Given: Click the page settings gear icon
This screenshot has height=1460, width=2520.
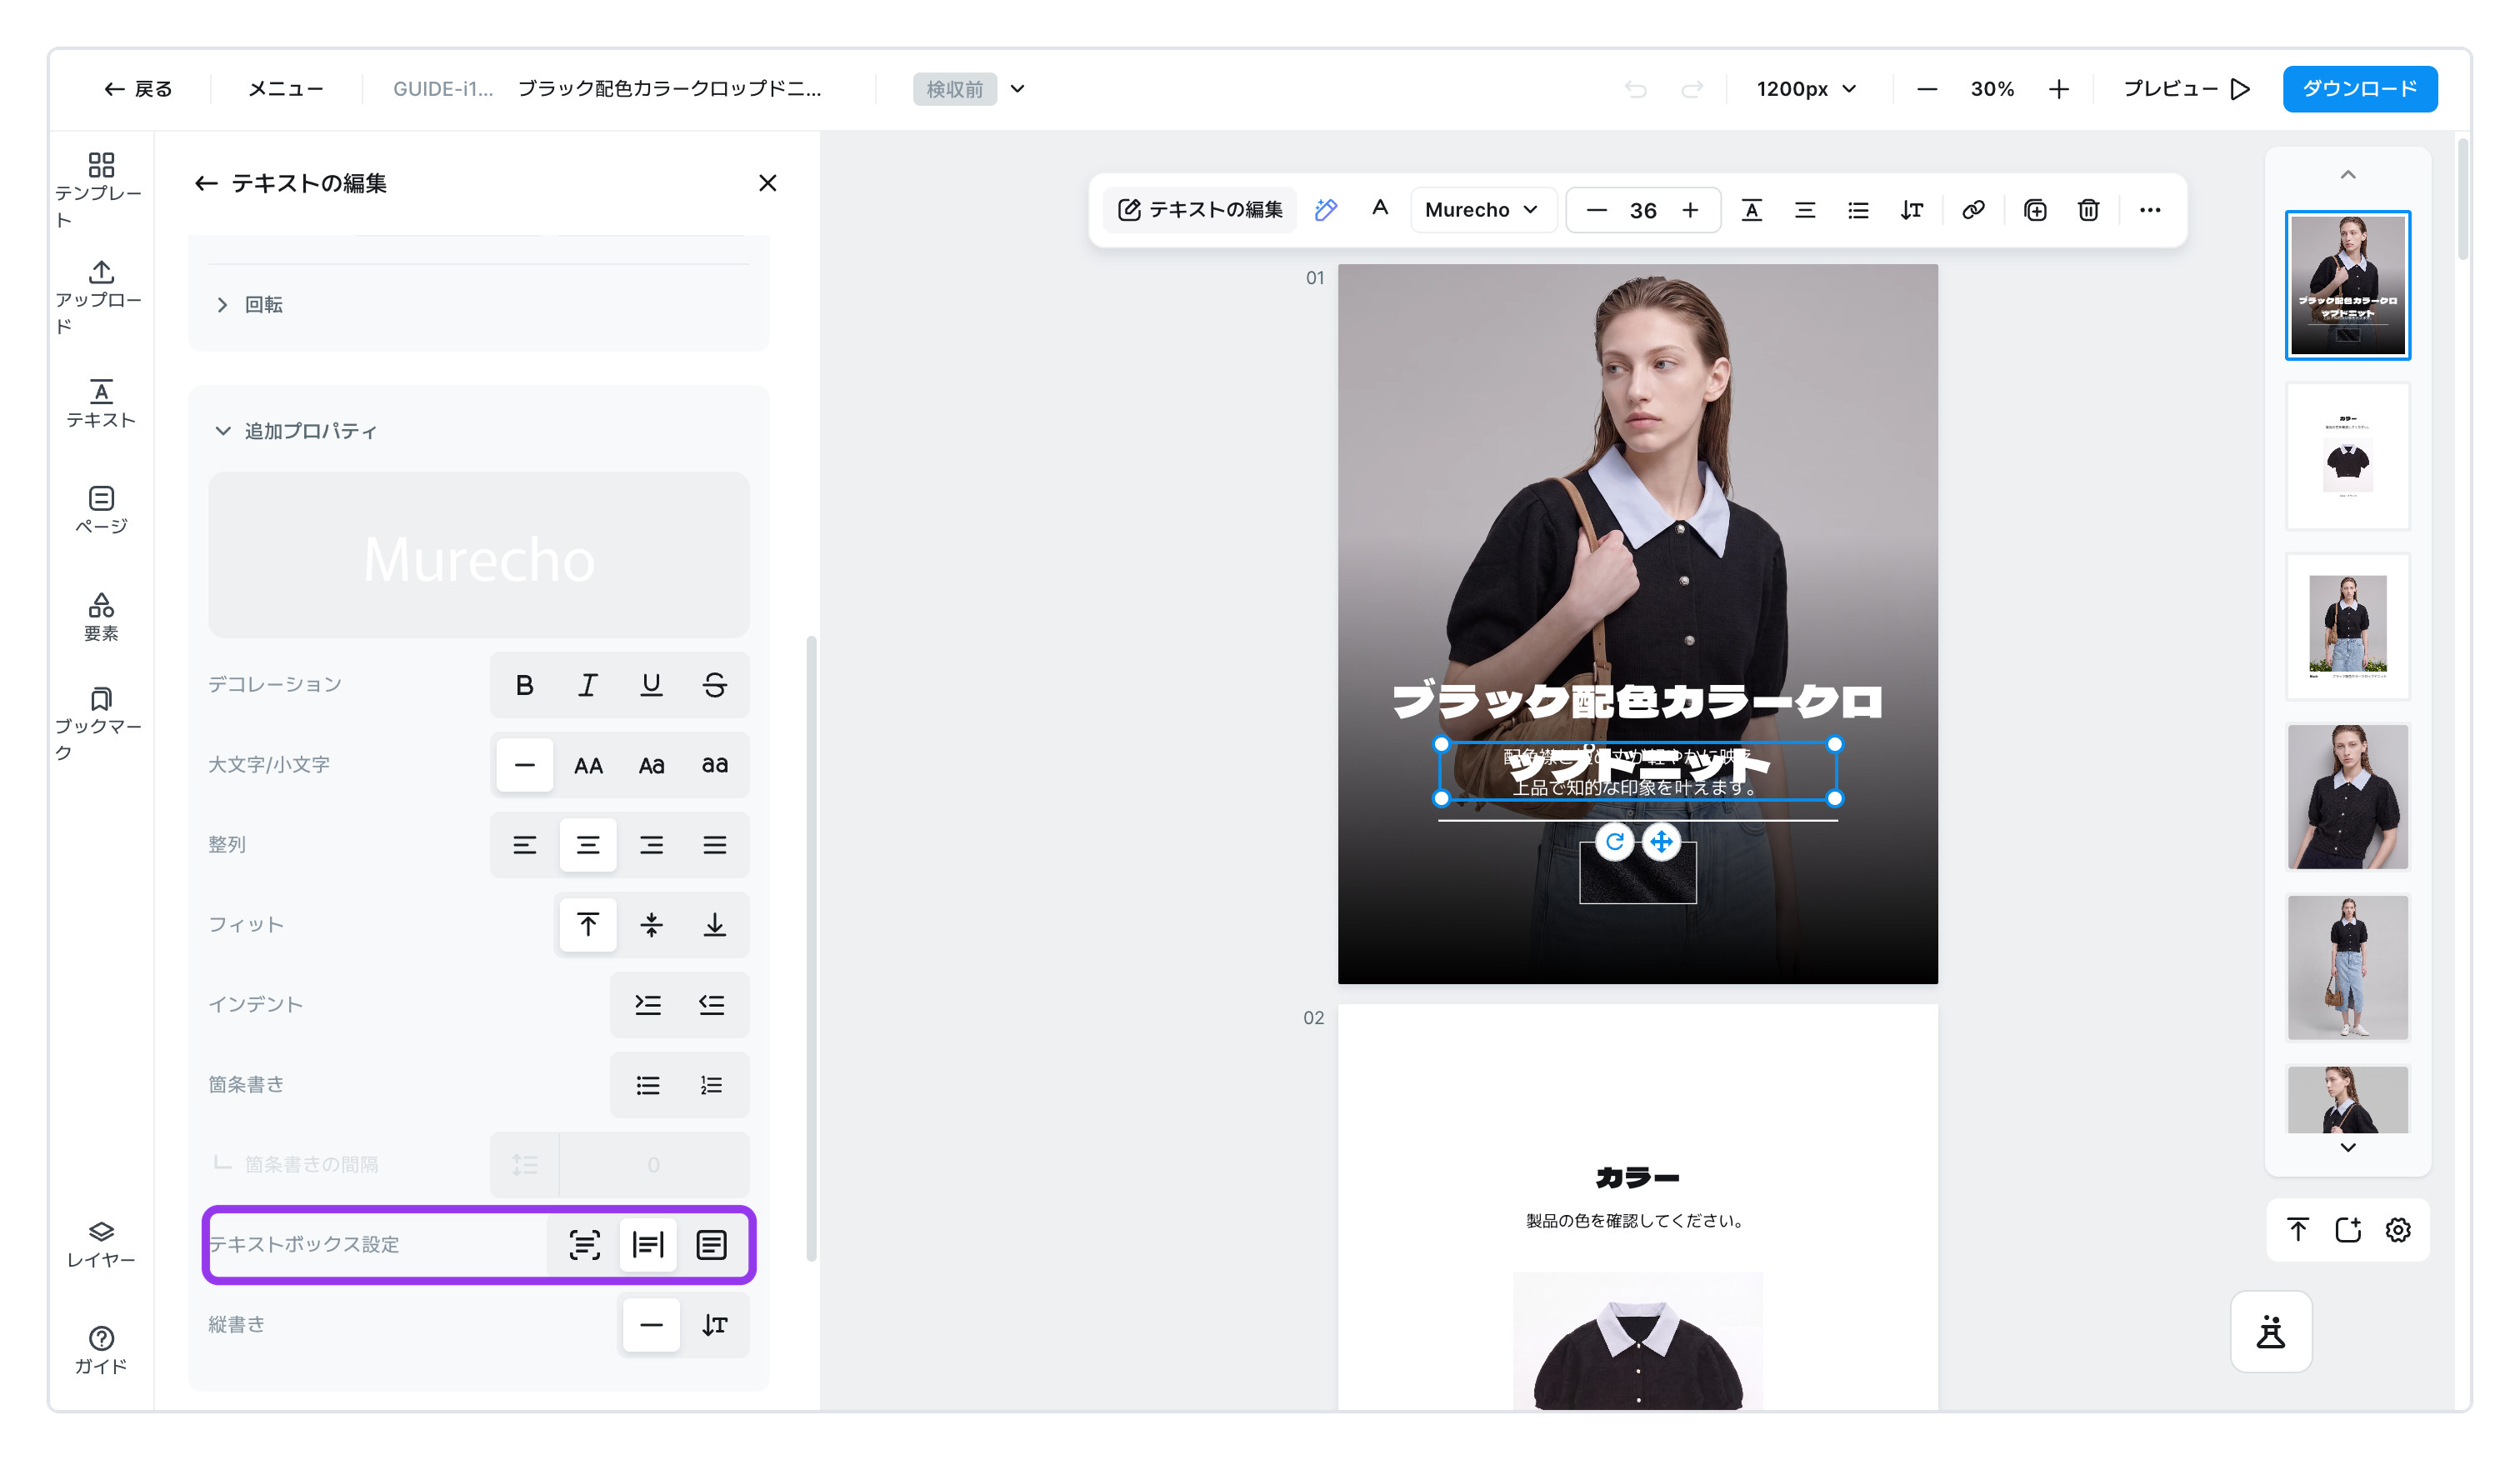Looking at the screenshot, I should click(2398, 1230).
